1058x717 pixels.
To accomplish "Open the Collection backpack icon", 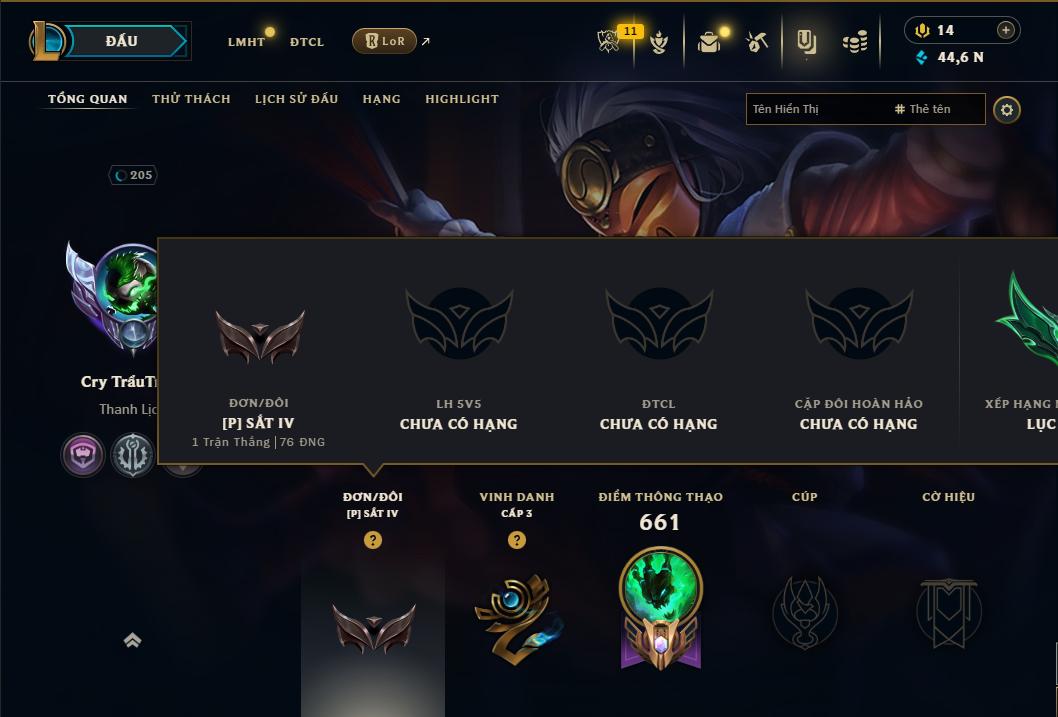I will 708,42.
